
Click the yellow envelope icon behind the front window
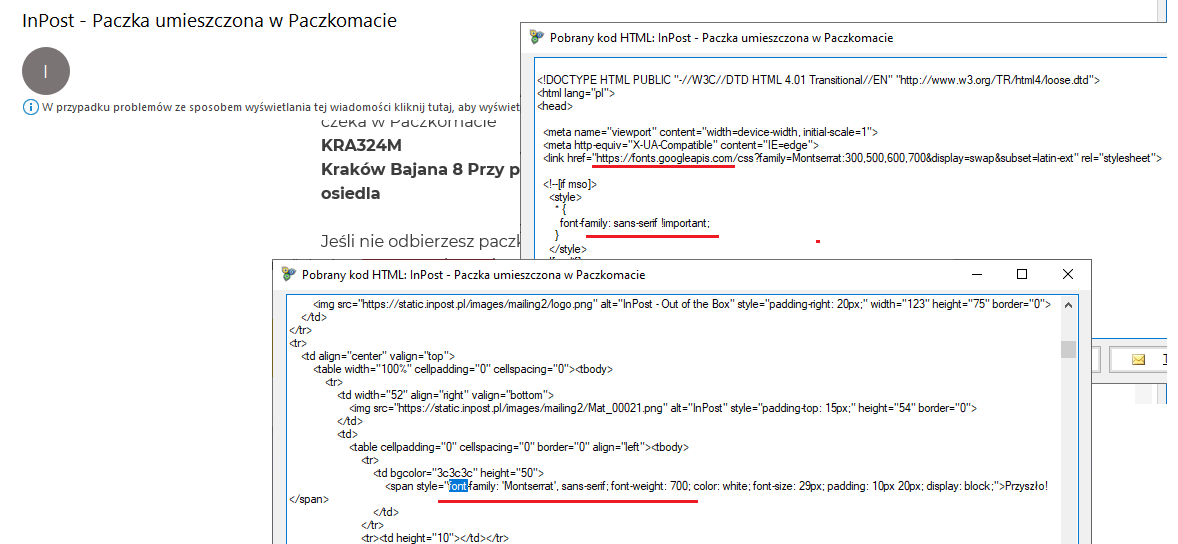1138,360
